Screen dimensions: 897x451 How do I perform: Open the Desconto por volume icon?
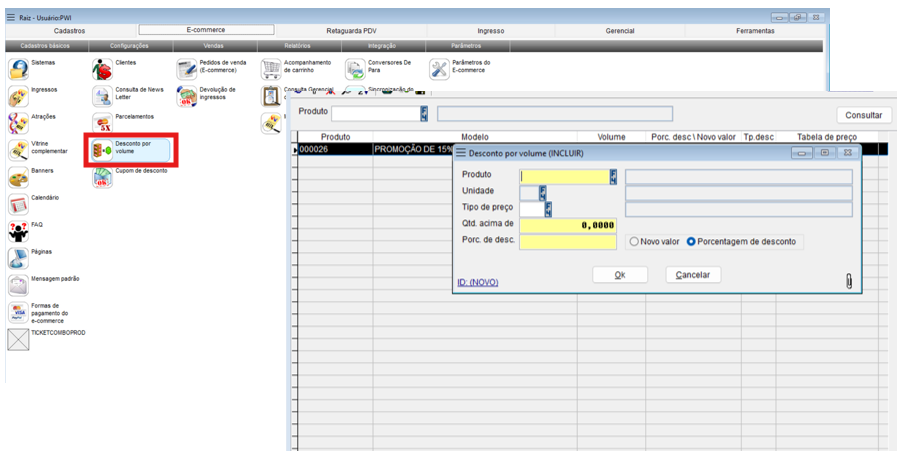tap(102, 150)
